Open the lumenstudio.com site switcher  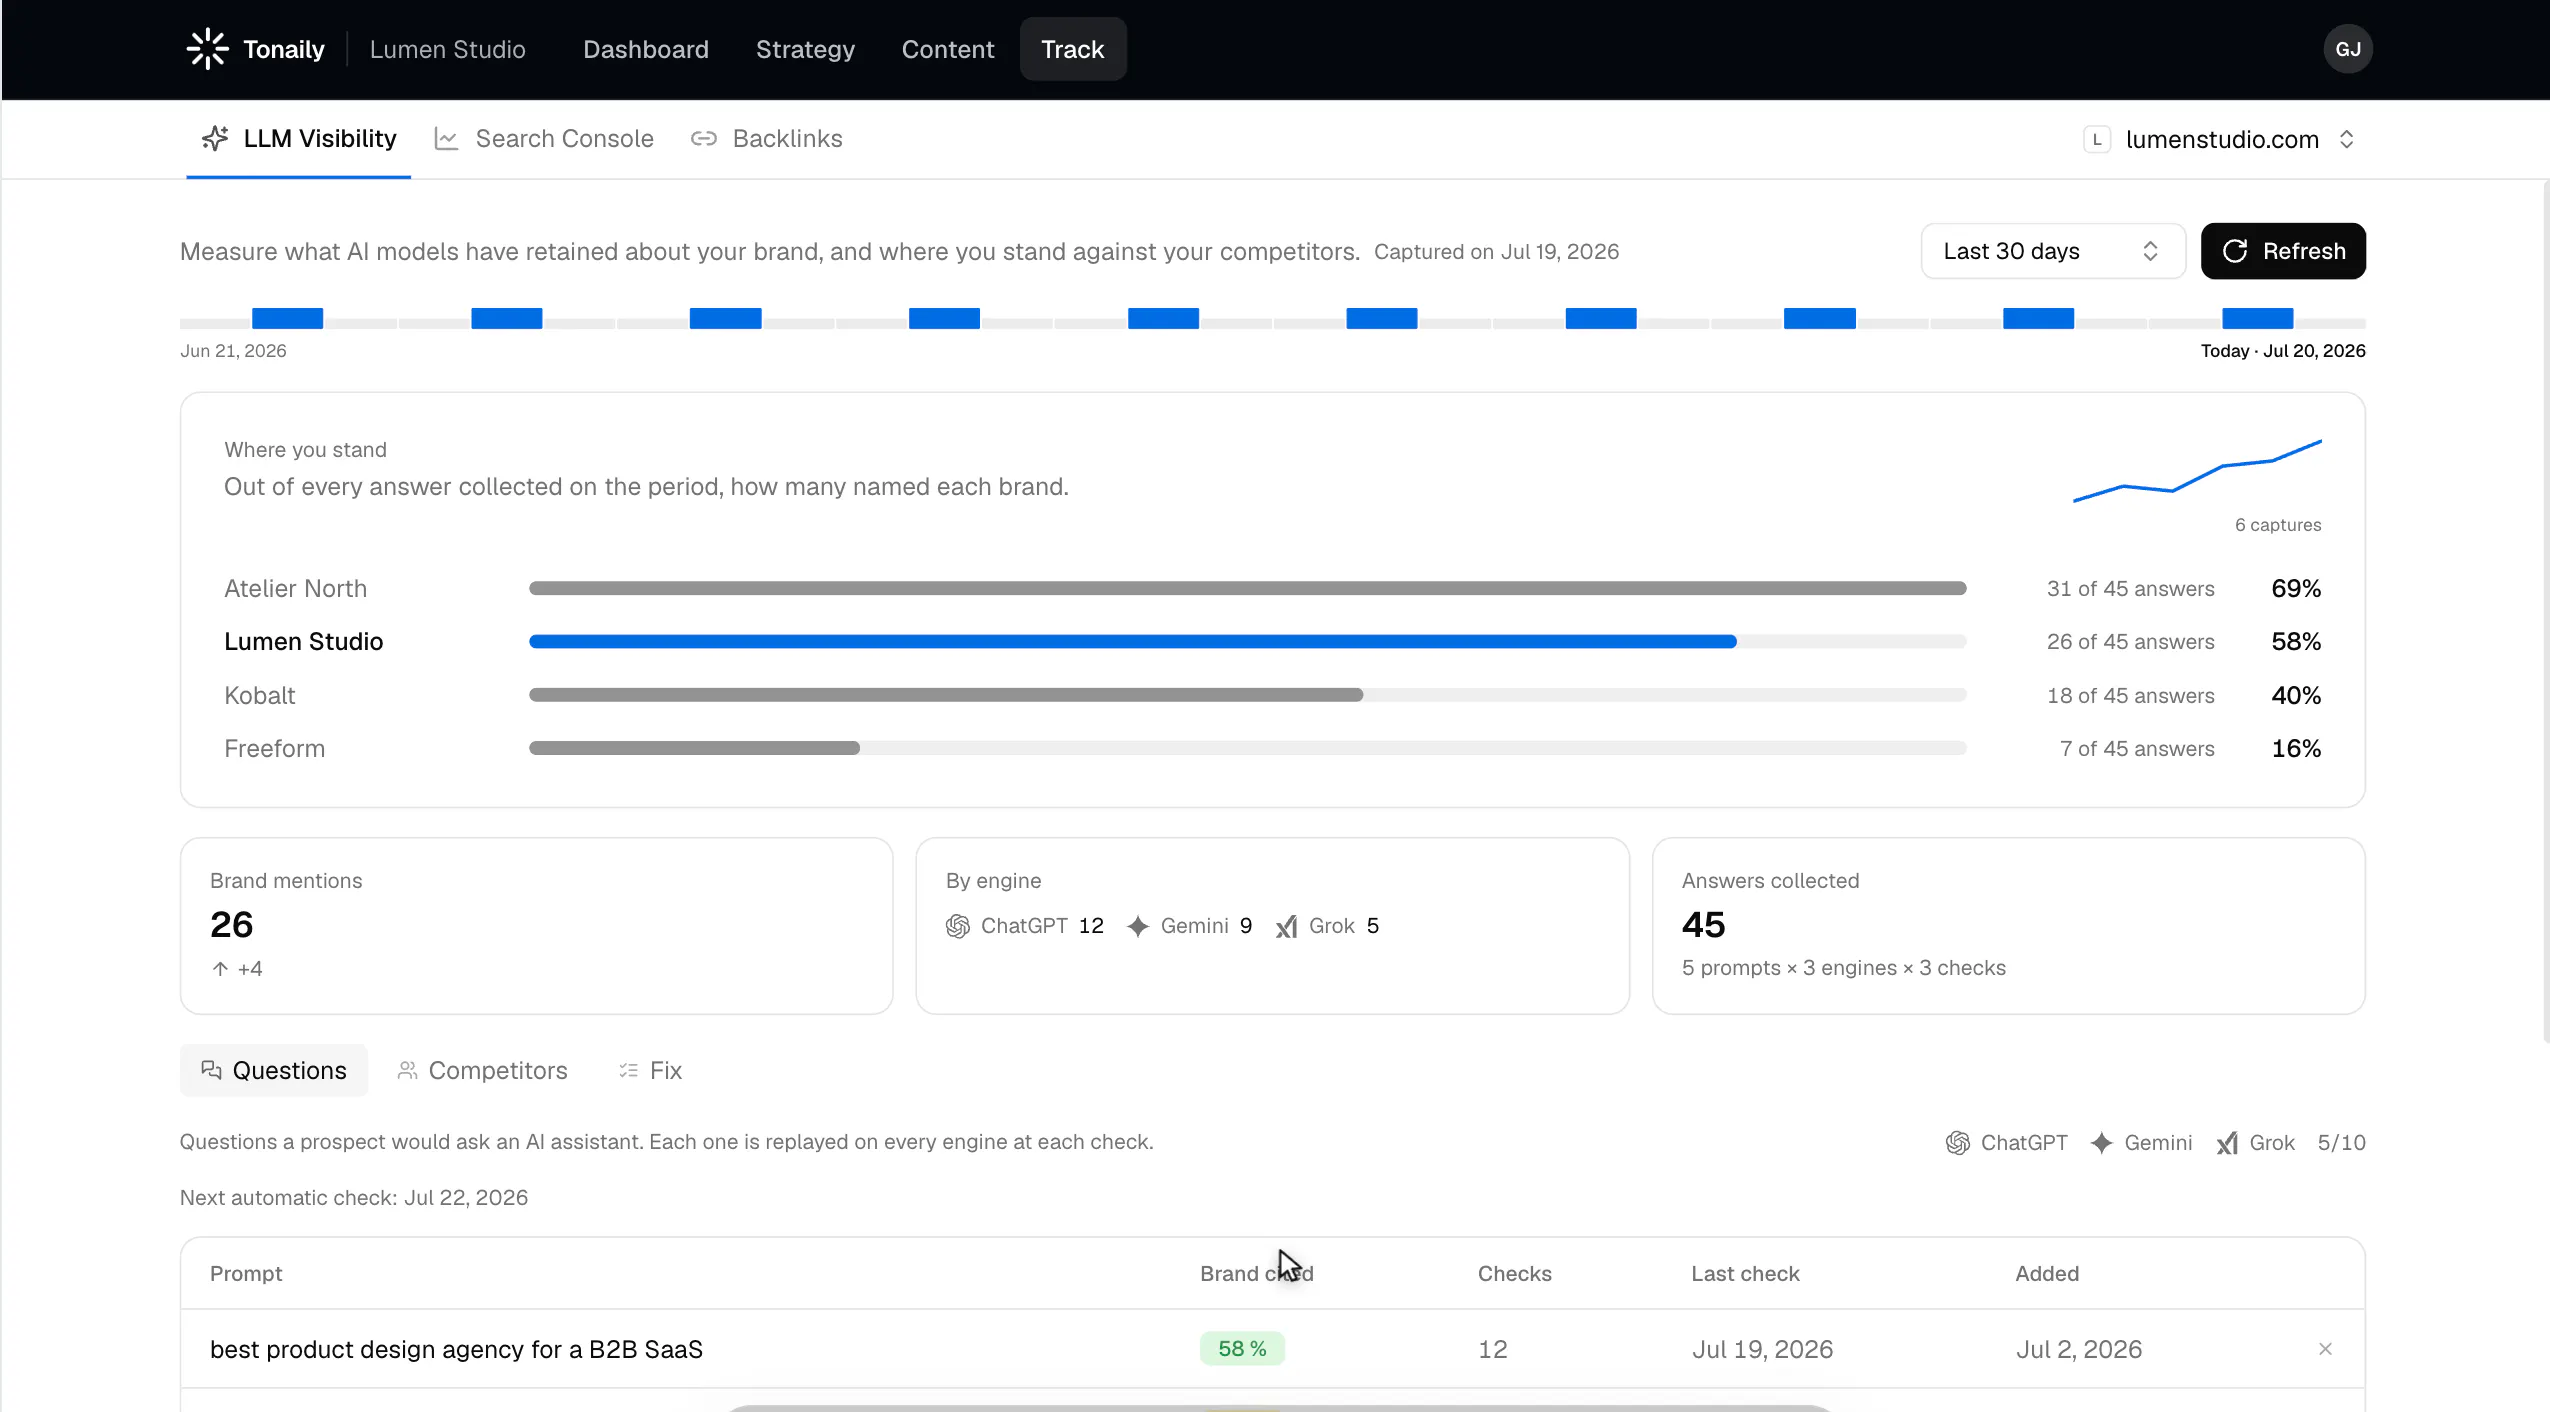2221,139
